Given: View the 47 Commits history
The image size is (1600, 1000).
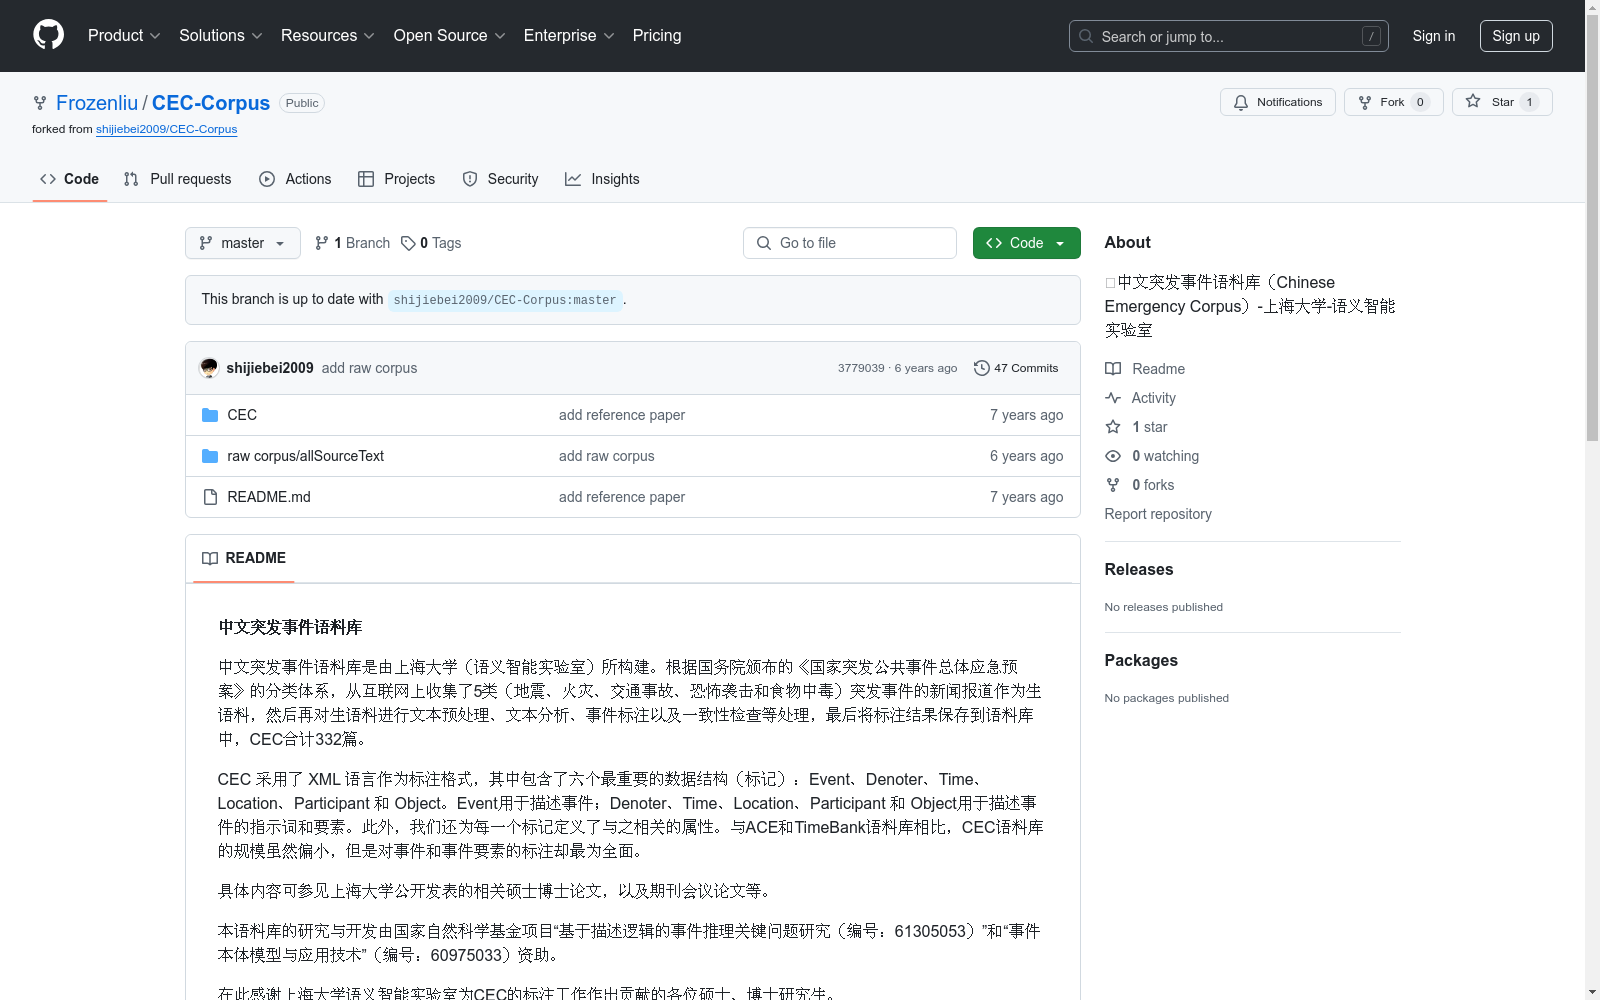Looking at the screenshot, I should [1016, 368].
